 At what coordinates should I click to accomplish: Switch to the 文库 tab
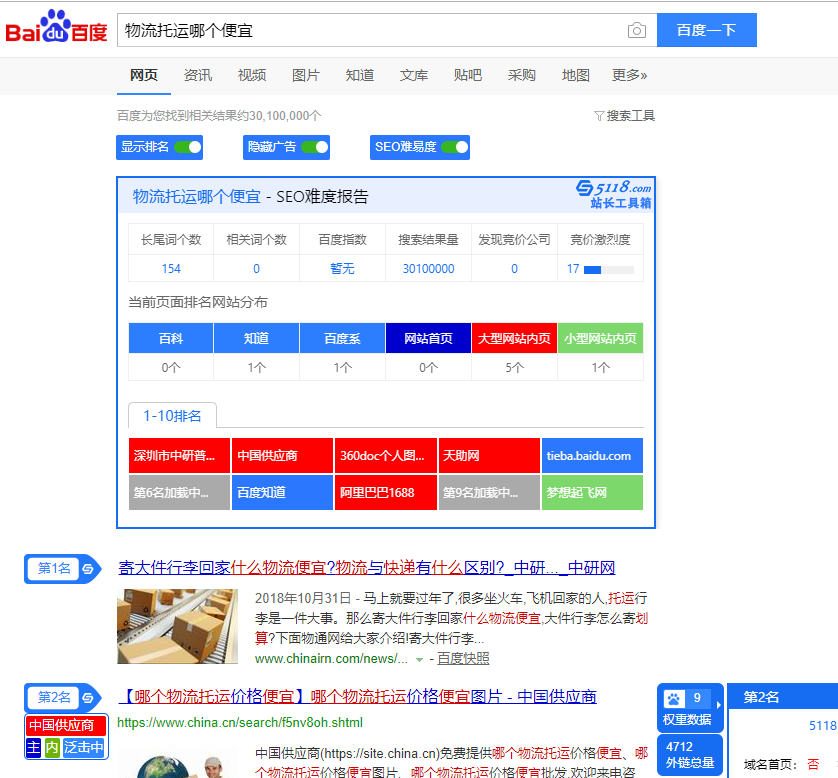pyautogui.click(x=414, y=75)
